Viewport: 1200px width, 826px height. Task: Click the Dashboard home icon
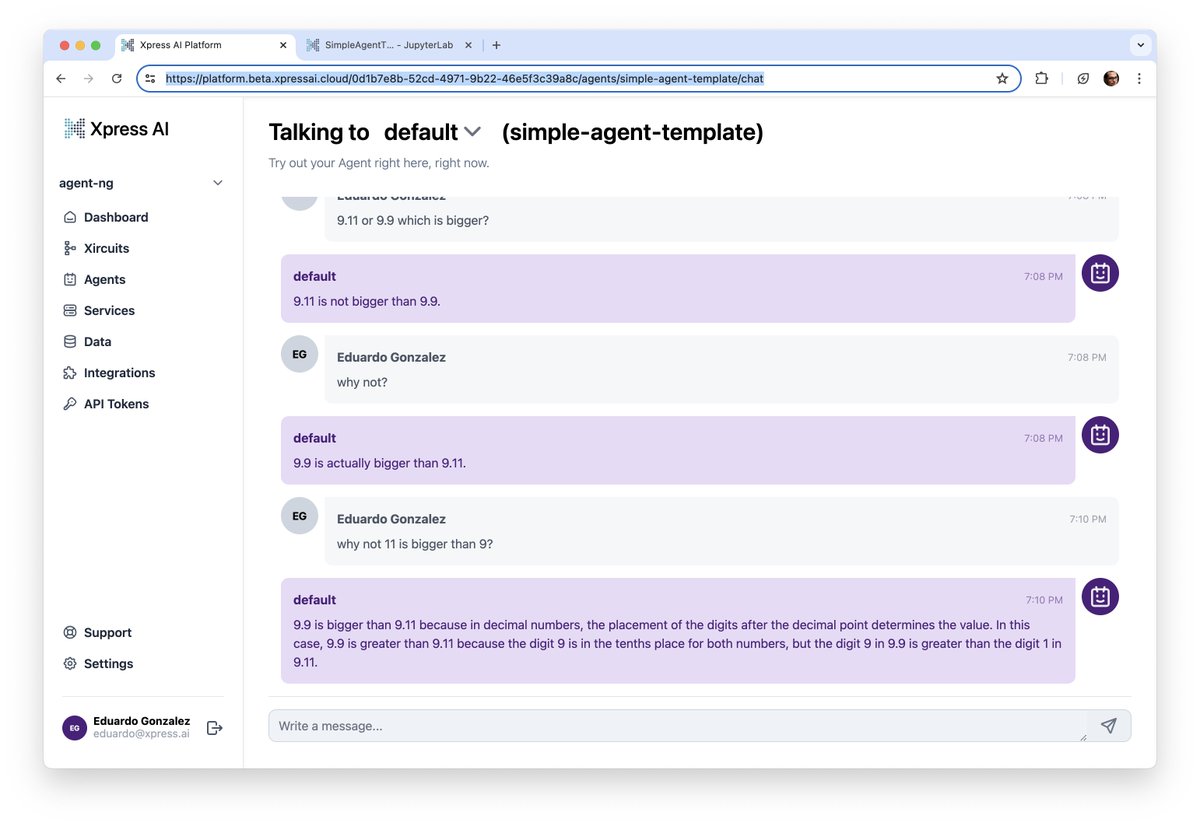click(70, 217)
